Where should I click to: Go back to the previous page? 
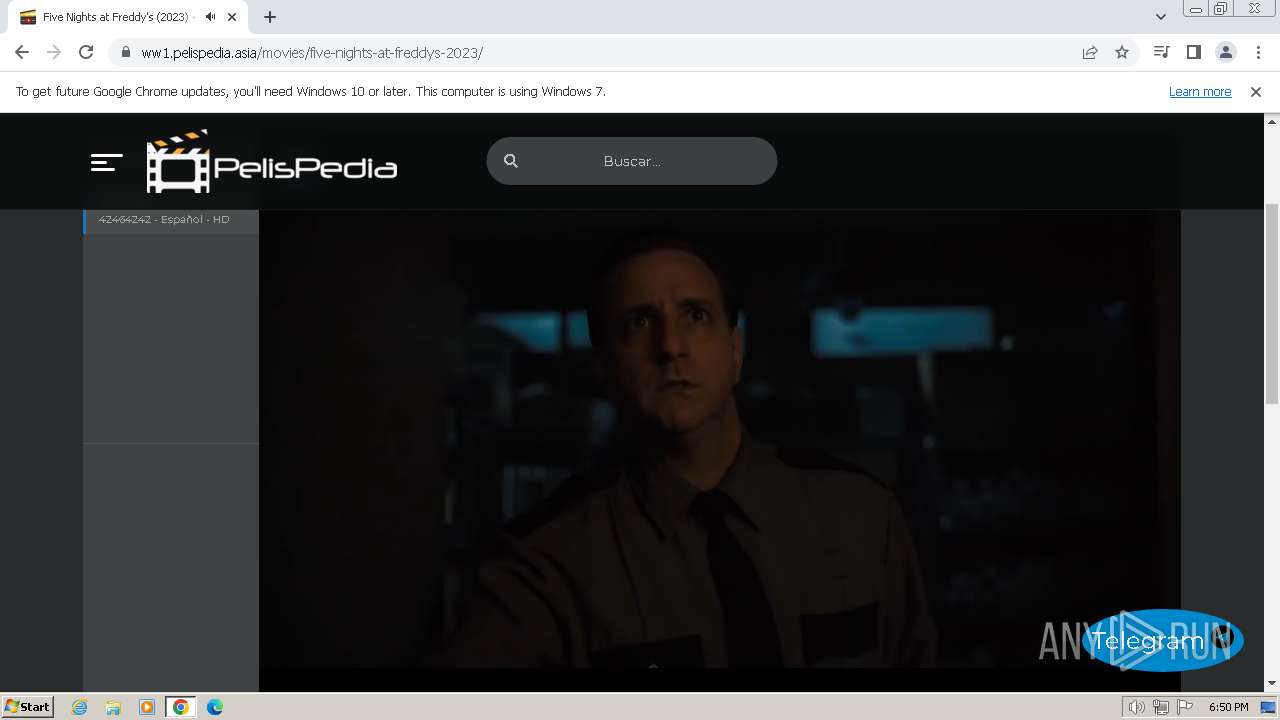pyautogui.click(x=22, y=52)
